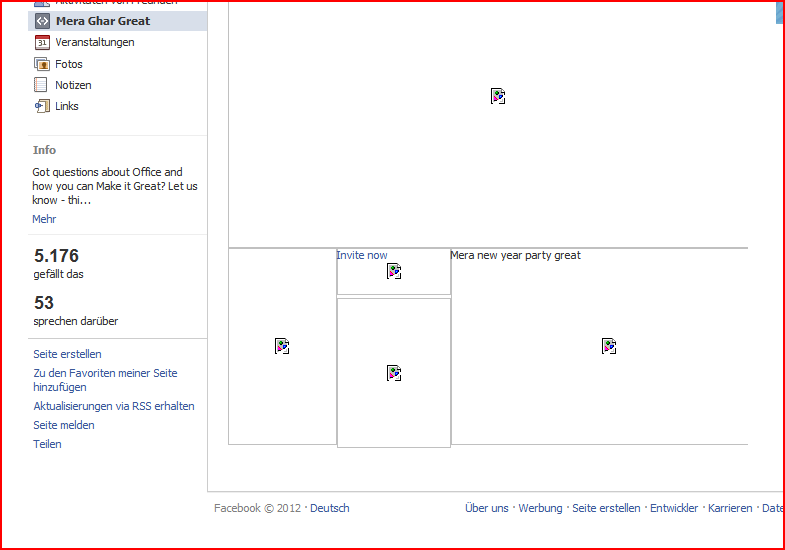Click the Links sidebar icon
785x550 pixels.
42,106
